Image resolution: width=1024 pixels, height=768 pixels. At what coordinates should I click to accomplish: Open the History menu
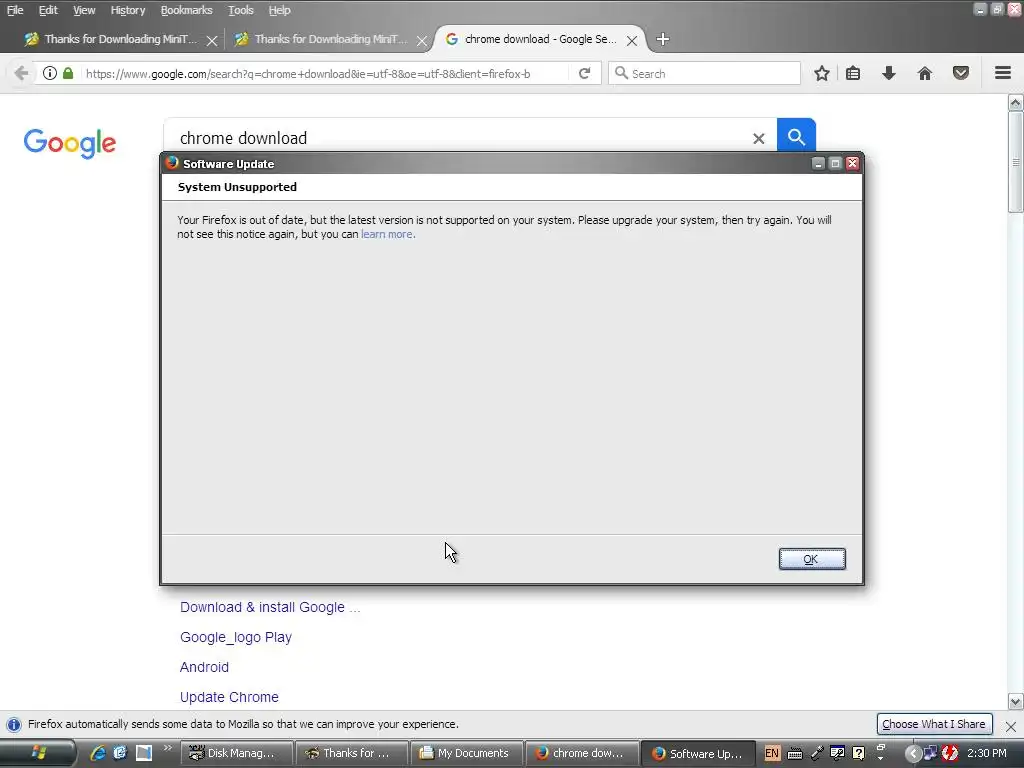point(127,10)
